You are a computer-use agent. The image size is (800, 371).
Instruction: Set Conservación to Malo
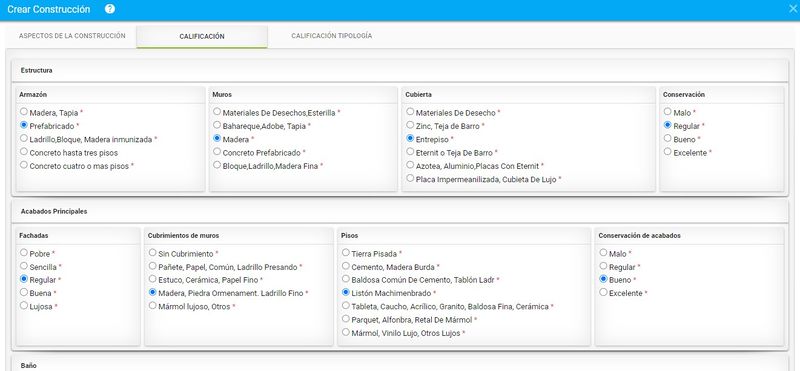[668, 111]
